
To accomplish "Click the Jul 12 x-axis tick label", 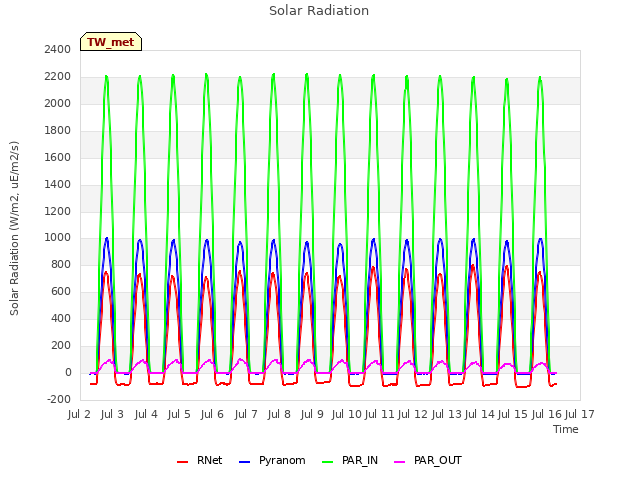I will click(413, 414).
